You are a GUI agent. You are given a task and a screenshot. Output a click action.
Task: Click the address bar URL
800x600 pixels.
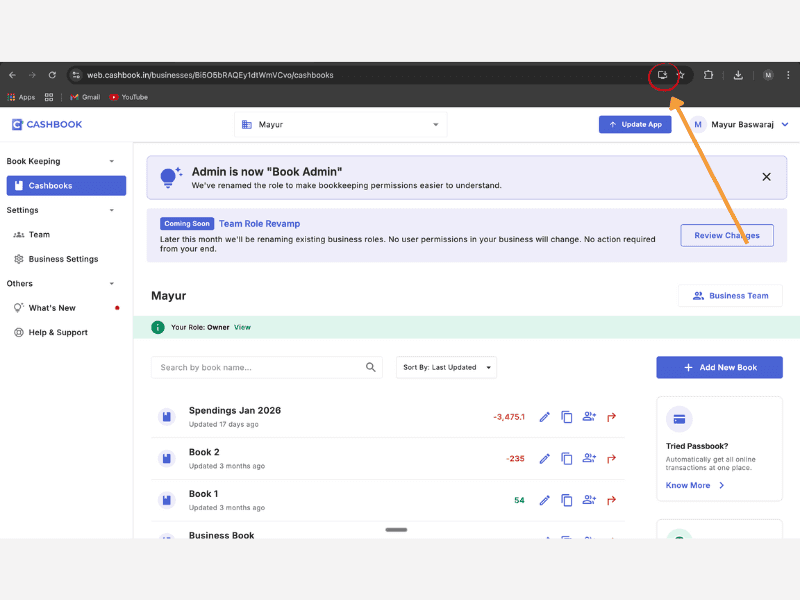click(x=210, y=75)
